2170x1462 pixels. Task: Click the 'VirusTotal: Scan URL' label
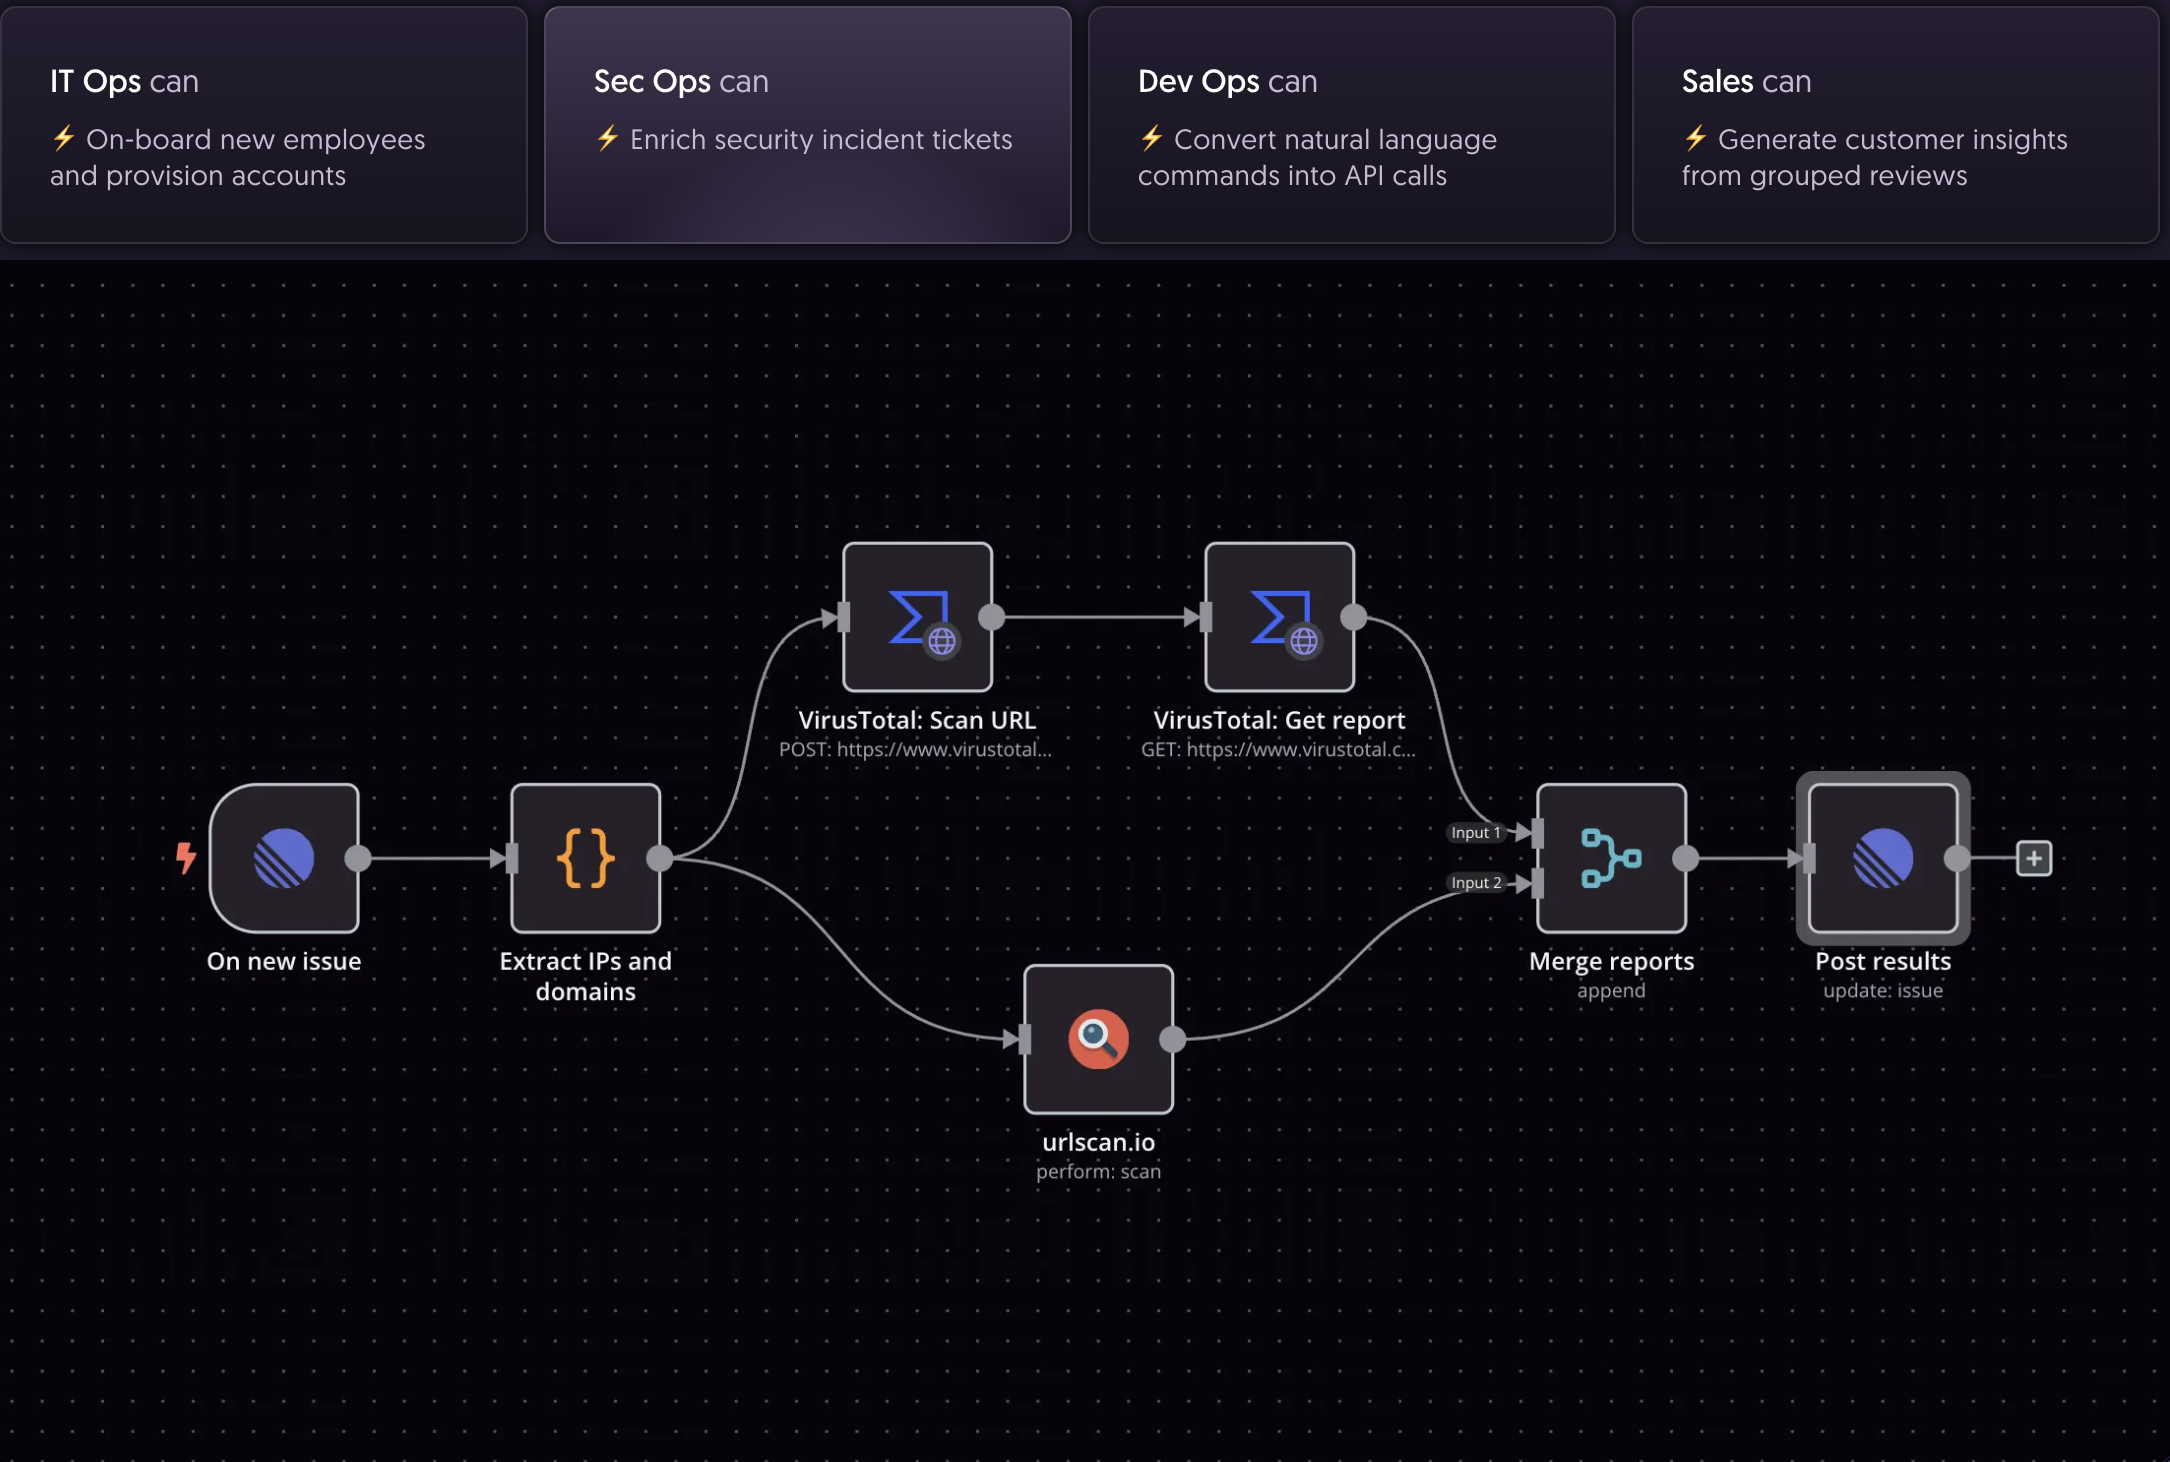917,720
